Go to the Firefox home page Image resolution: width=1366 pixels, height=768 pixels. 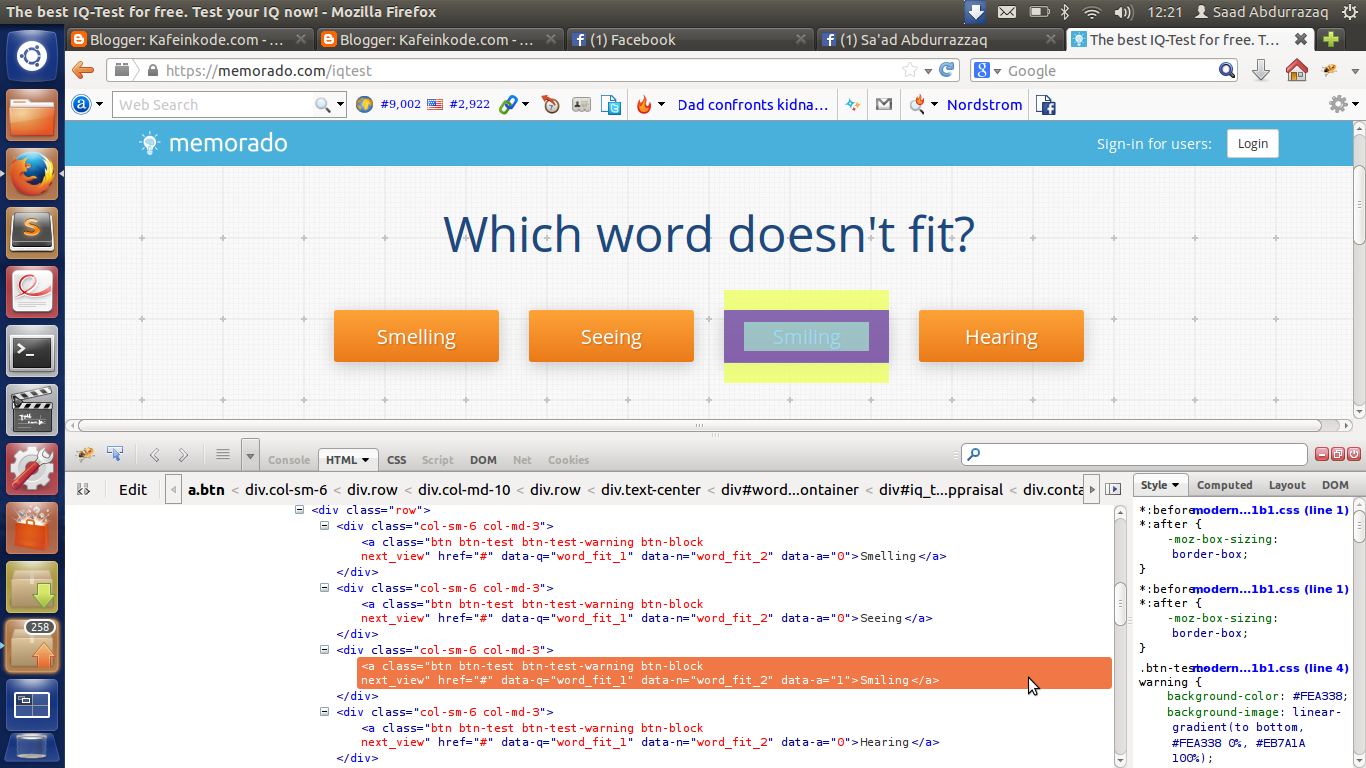(x=1296, y=71)
